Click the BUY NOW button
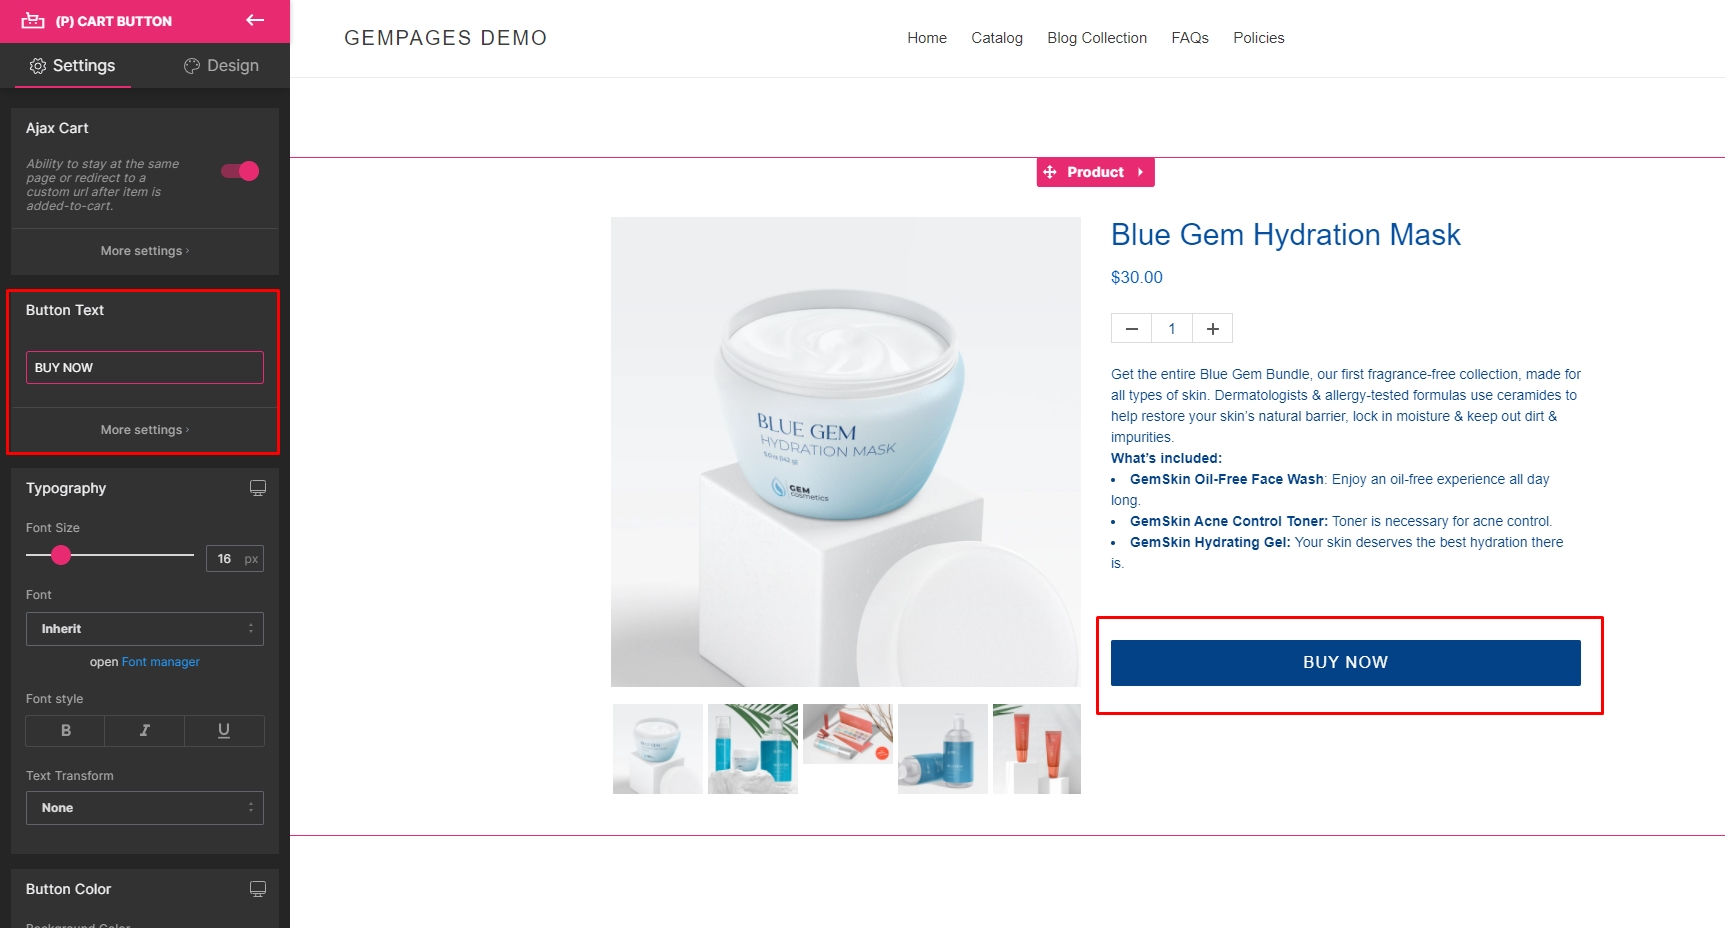The width and height of the screenshot is (1725, 928). point(1346,663)
